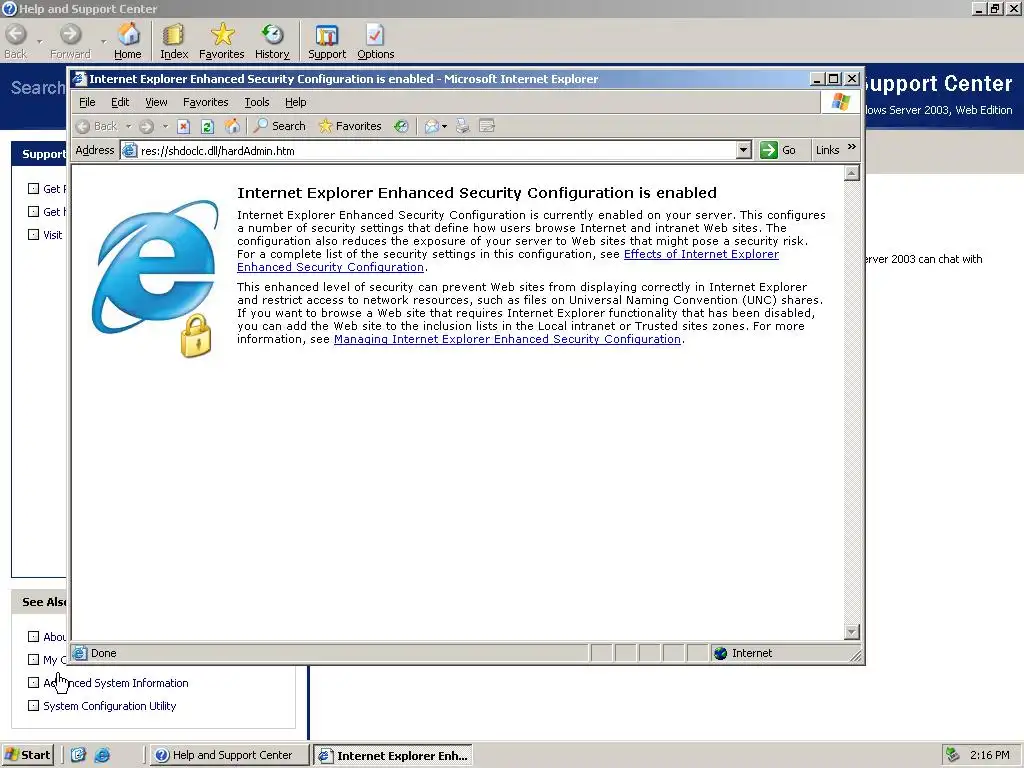Click the system tray network icon
1024x768 pixels.
pyautogui.click(x=953, y=755)
